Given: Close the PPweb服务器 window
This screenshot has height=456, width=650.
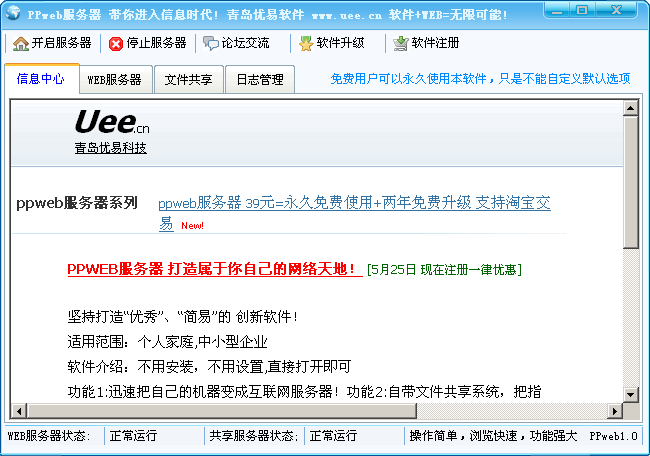Looking at the screenshot, I should pos(616,10).
